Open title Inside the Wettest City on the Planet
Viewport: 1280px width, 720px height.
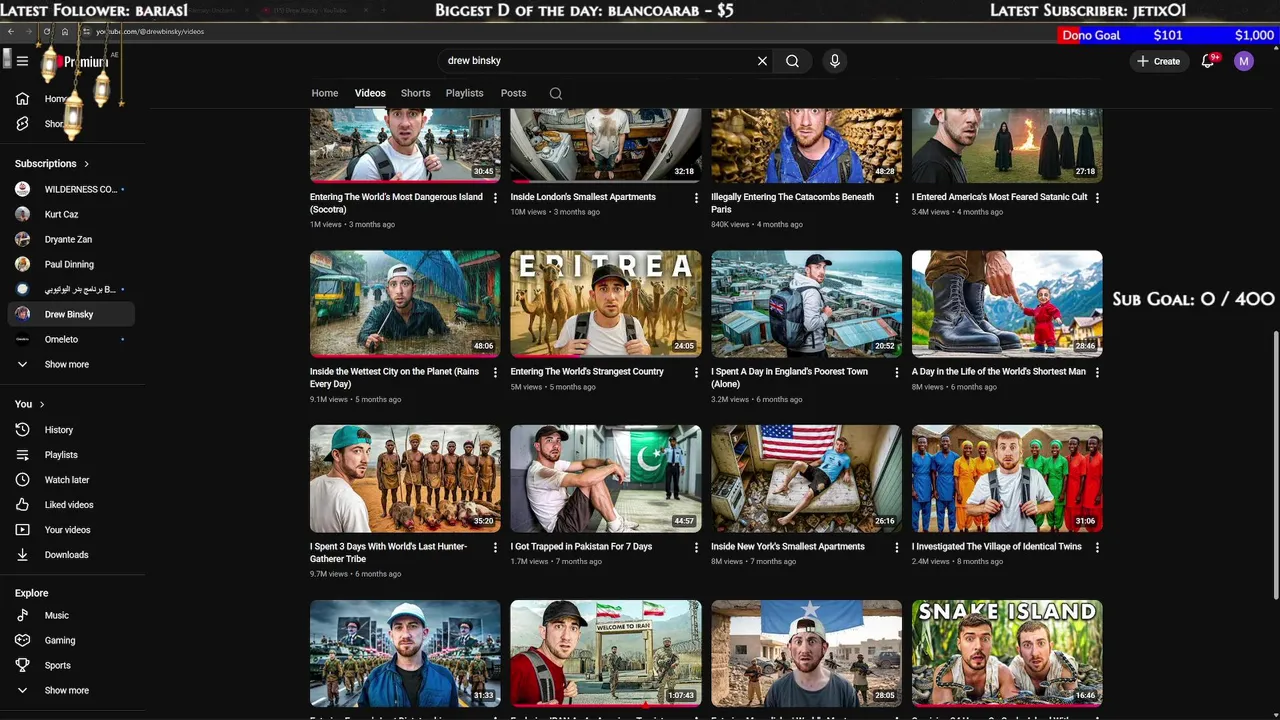tap(394, 378)
